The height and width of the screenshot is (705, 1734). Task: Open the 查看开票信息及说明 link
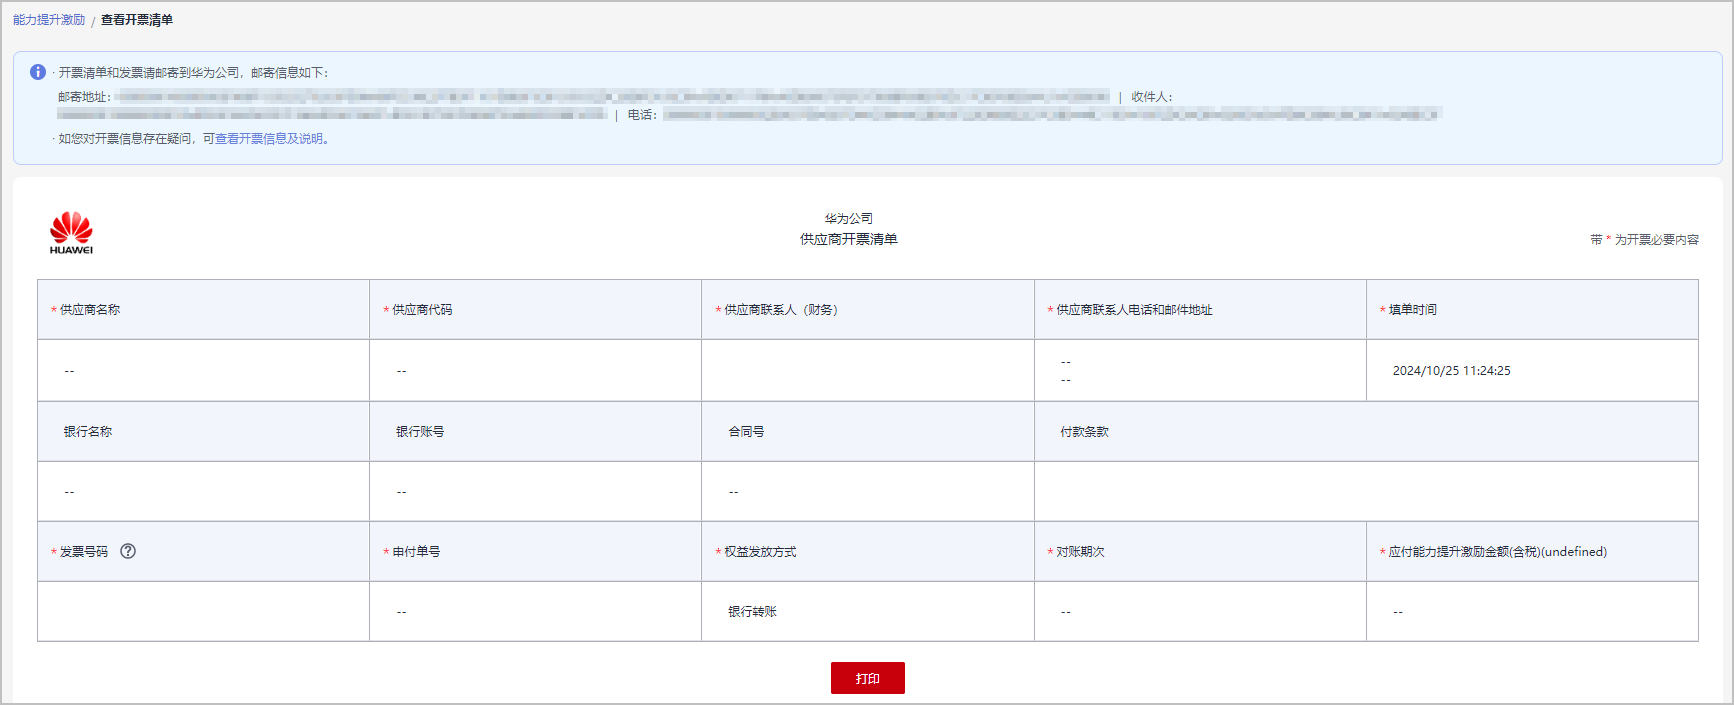(x=269, y=139)
